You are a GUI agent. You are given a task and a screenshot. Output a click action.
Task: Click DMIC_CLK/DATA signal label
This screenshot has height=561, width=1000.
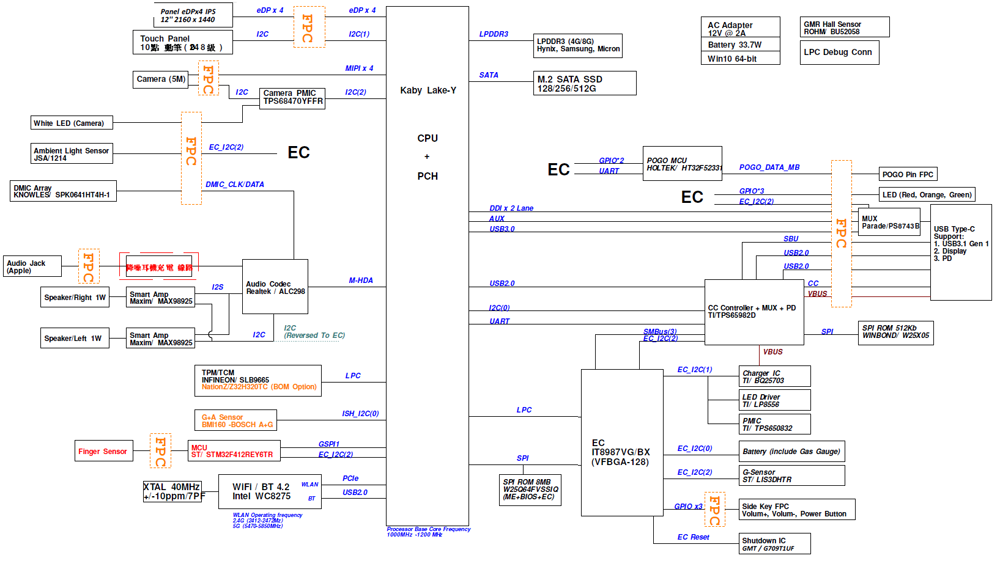coord(235,184)
